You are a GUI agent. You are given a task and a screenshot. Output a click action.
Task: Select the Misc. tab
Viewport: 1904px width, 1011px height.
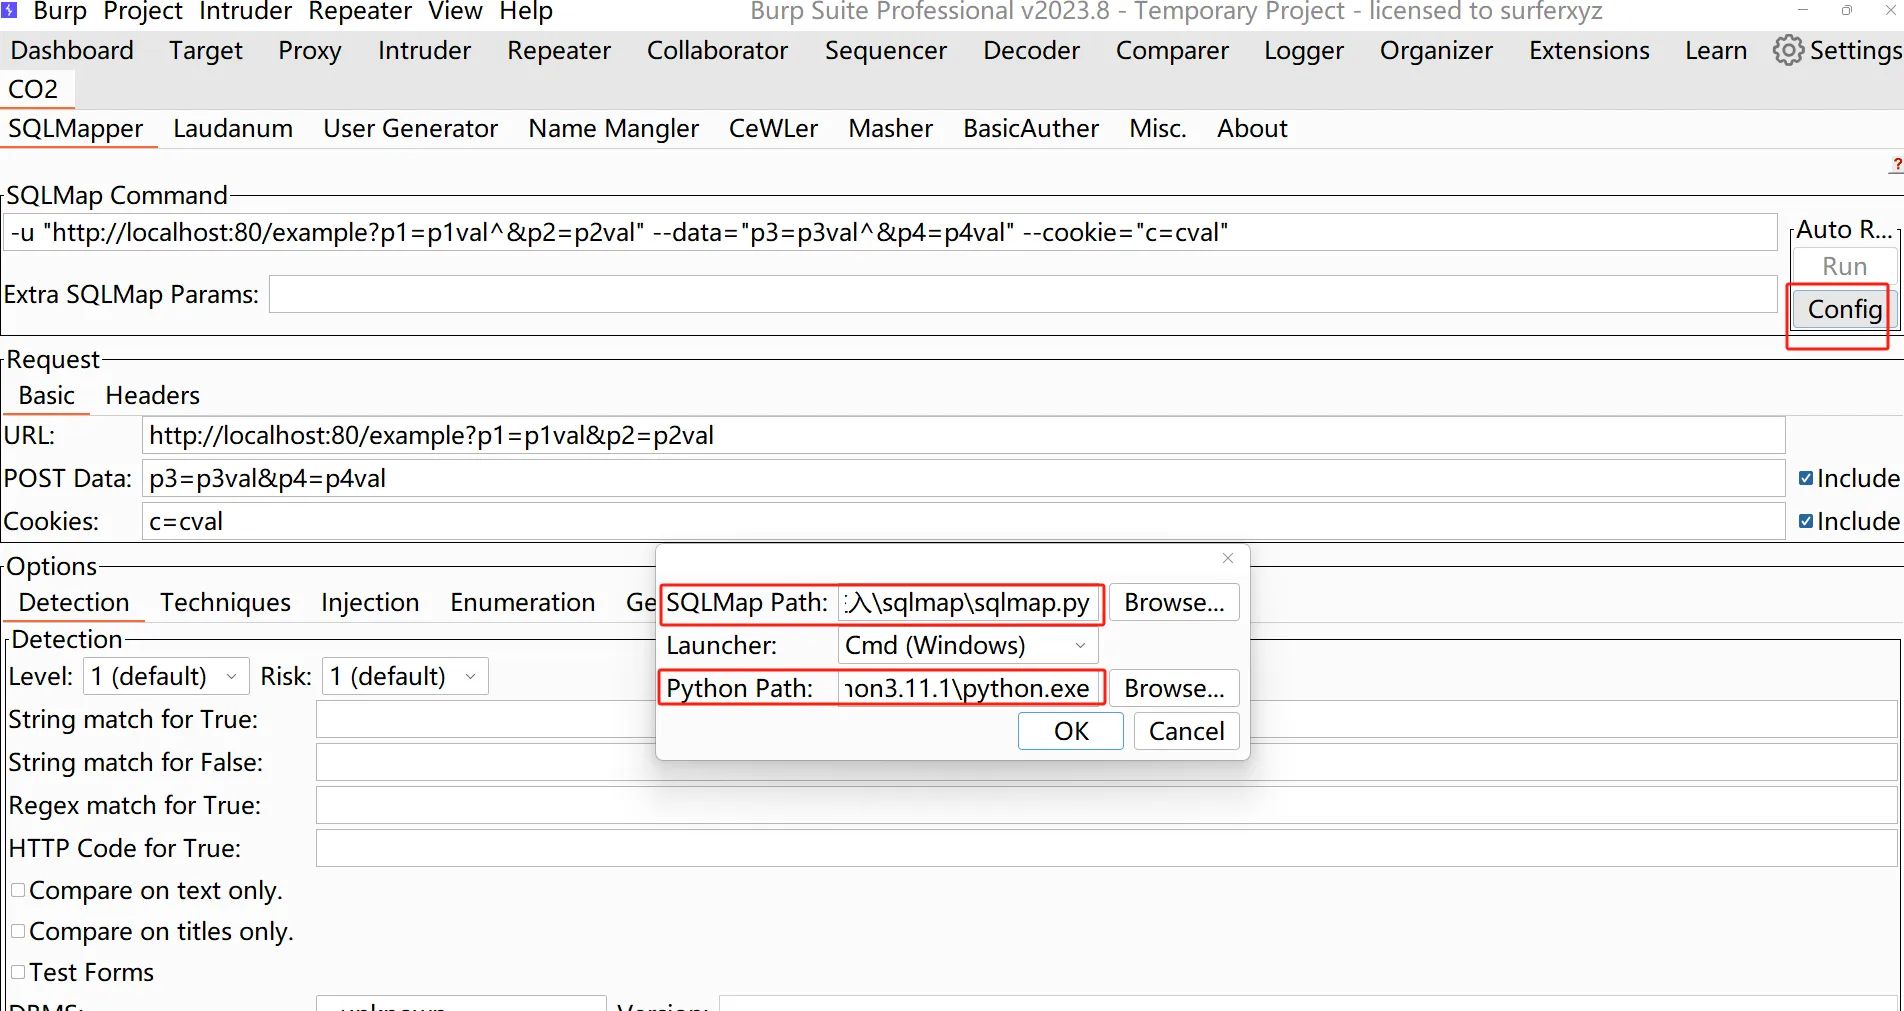pos(1157,128)
